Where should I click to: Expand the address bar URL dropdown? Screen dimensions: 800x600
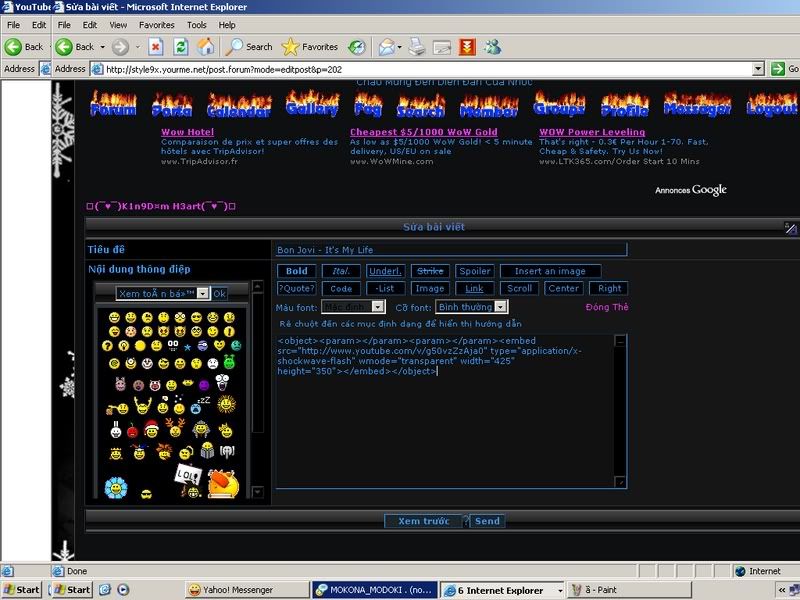tap(758, 68)
